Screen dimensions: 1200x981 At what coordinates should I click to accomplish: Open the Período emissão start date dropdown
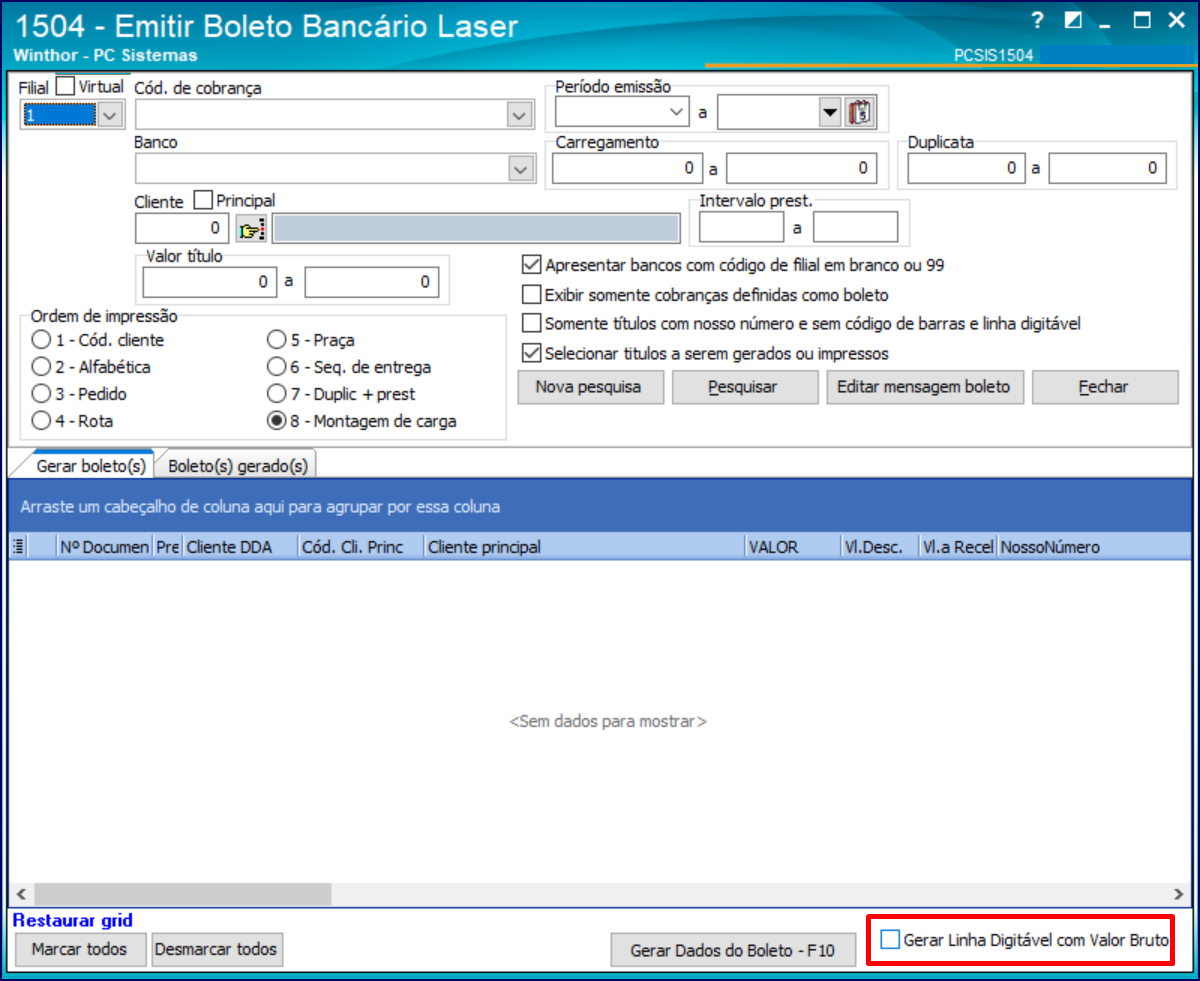coord(677,112)
